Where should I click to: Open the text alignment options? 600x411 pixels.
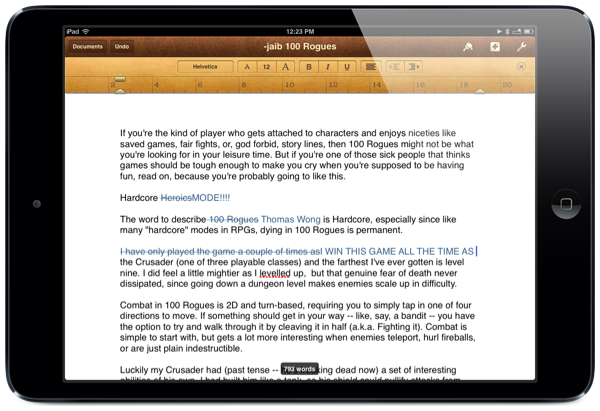(x=370, y=67)
